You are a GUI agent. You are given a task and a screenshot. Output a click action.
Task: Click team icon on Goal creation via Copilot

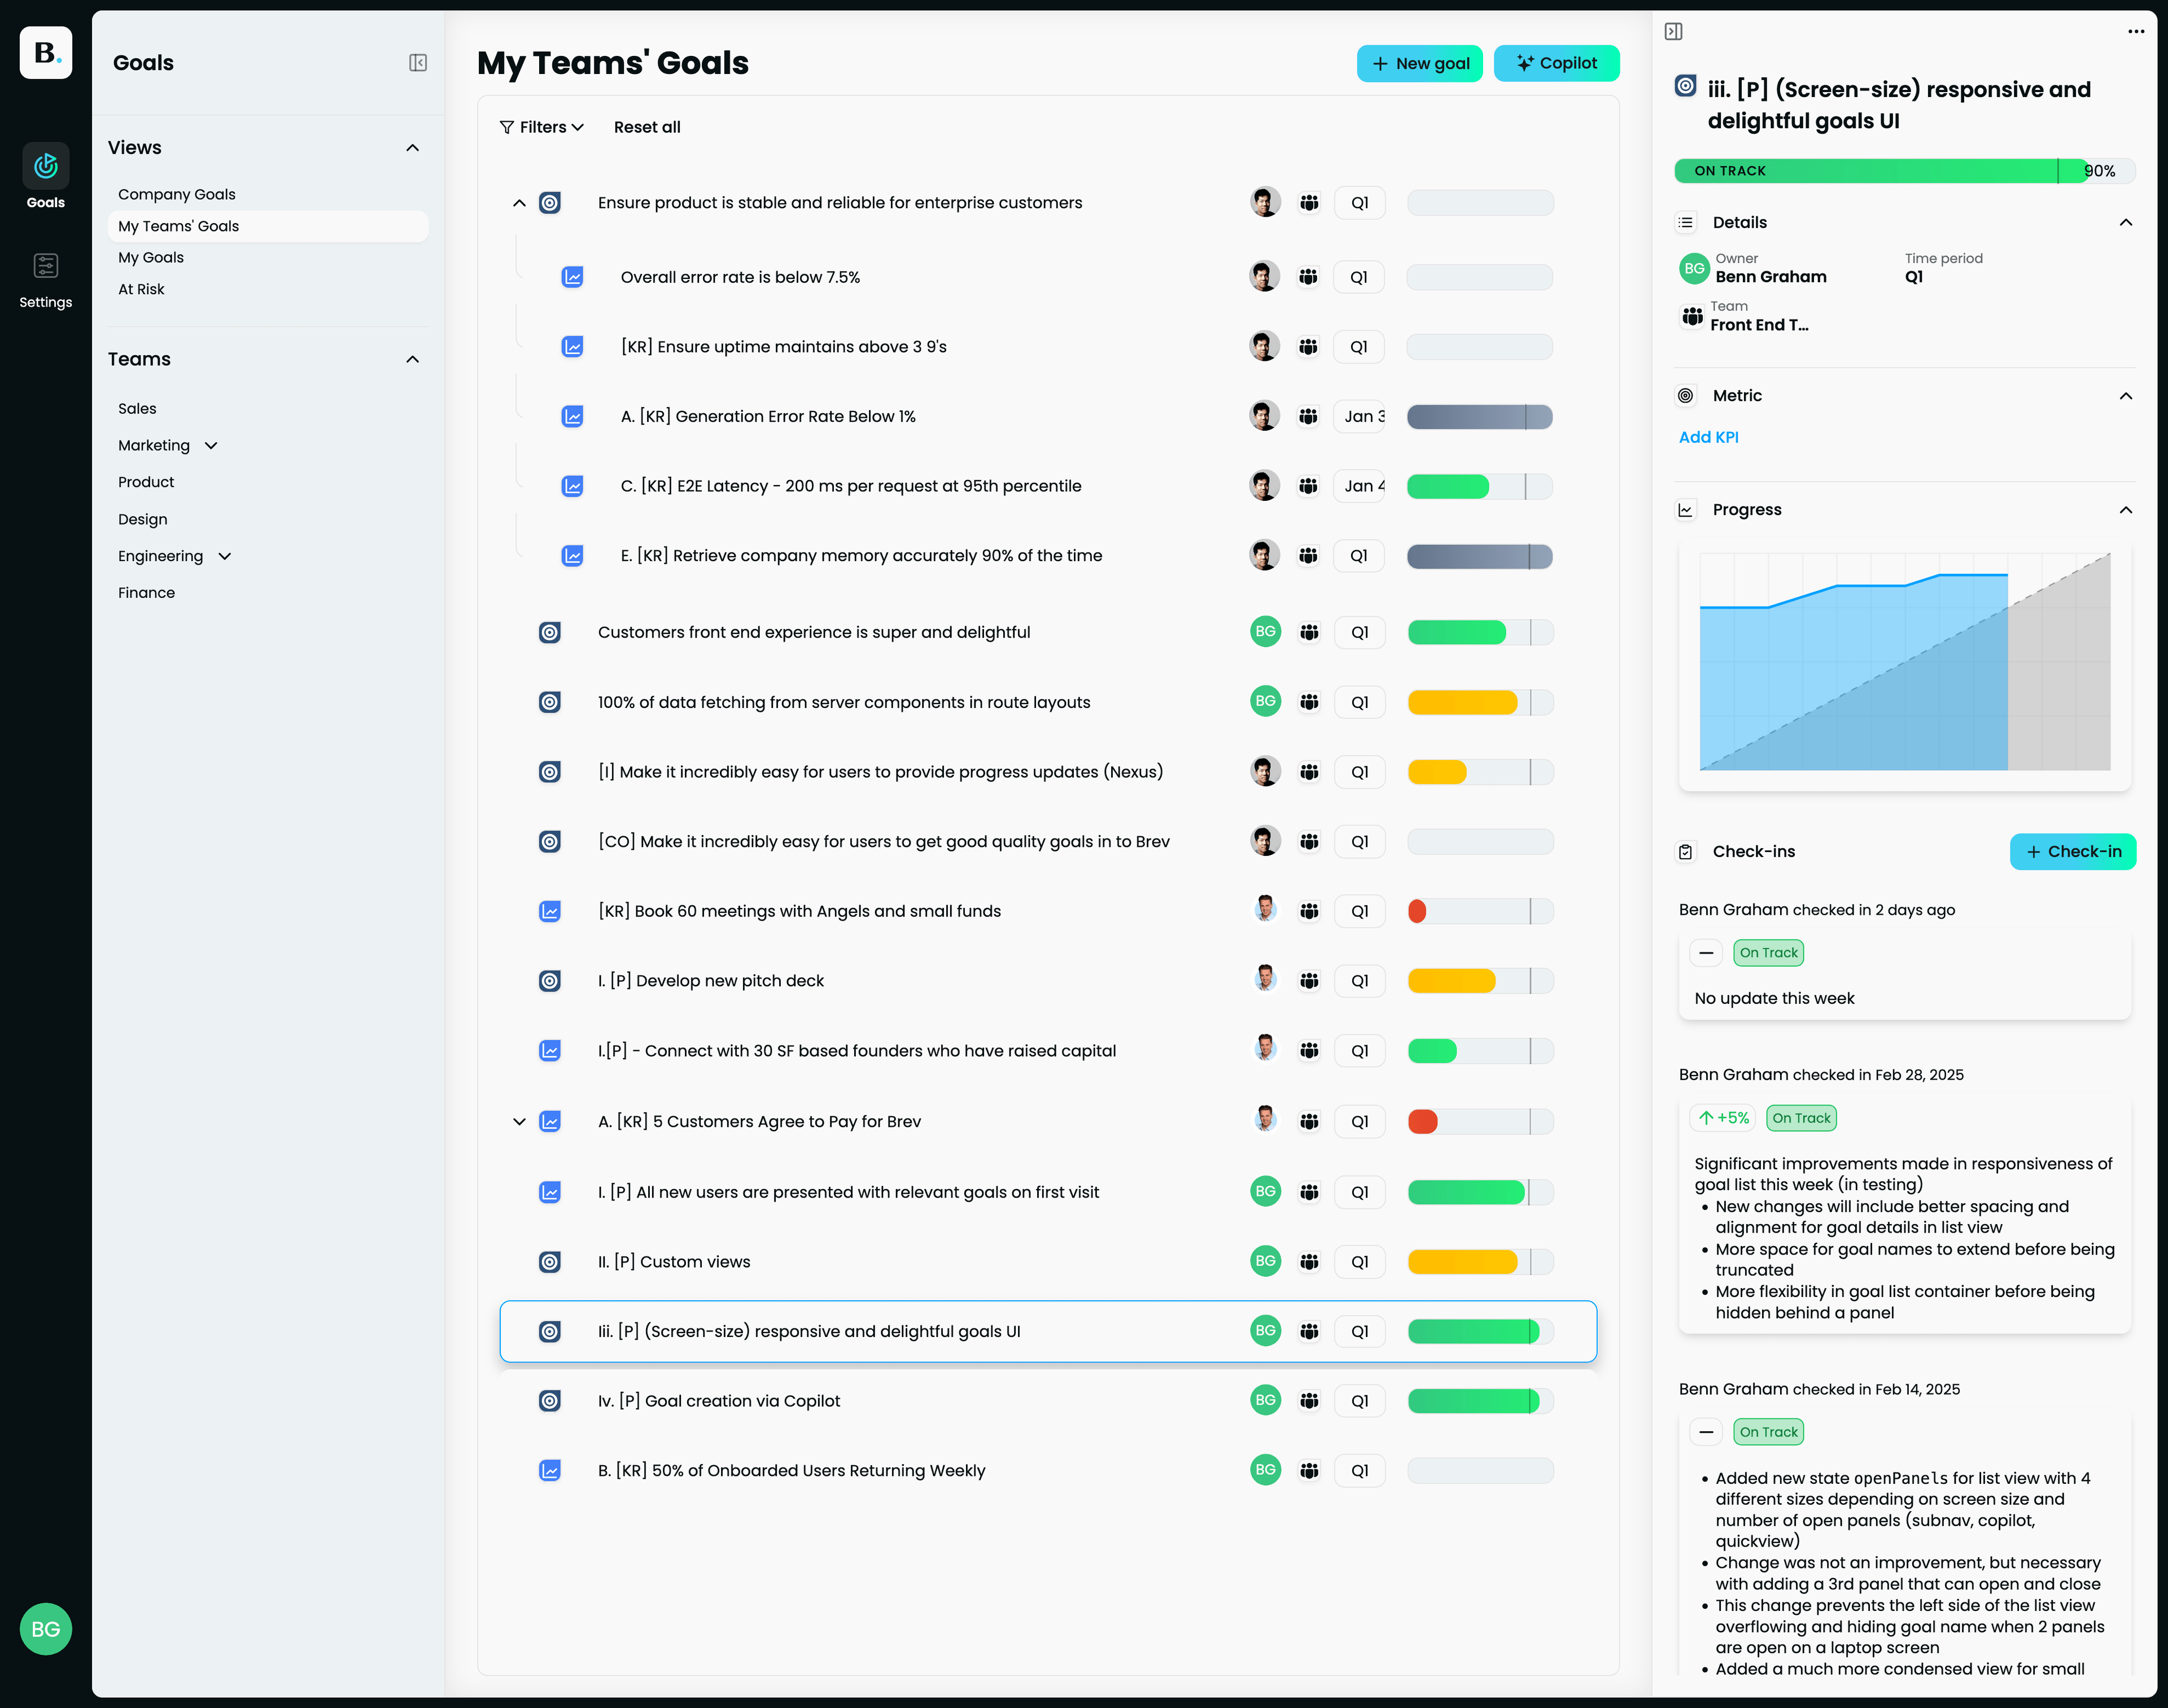point(1309,1401)
